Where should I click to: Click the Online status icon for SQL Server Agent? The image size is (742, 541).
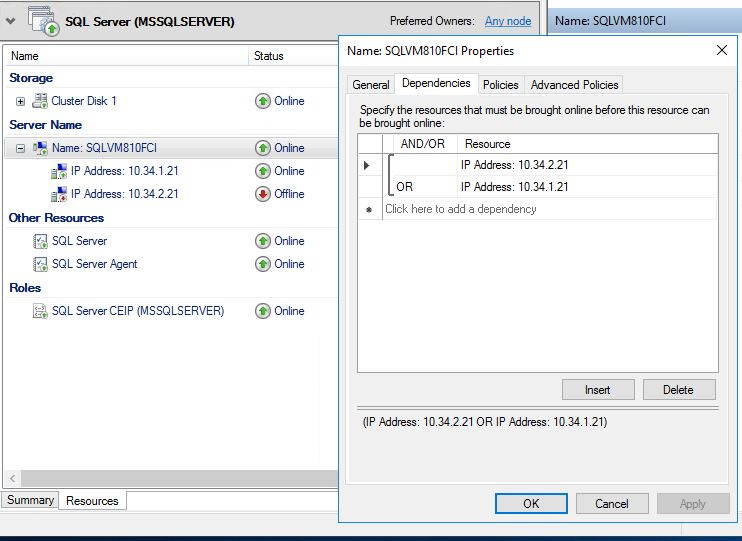[263, 264]
